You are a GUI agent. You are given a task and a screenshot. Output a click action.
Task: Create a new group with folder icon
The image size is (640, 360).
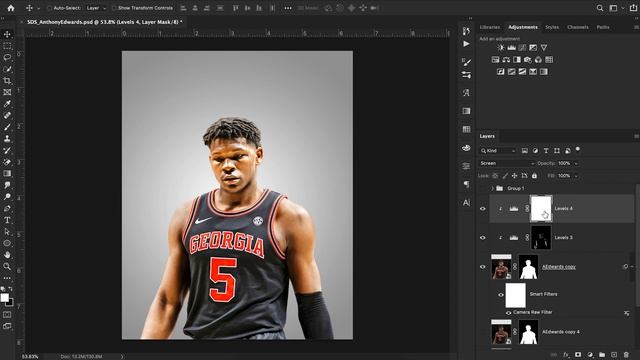click(x=602, y=355)
